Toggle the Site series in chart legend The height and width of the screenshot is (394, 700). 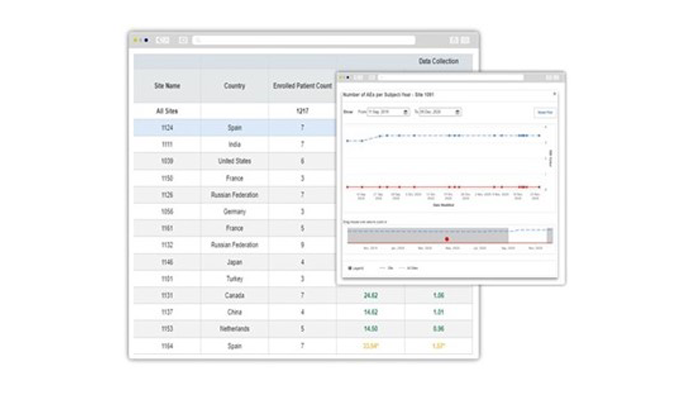[387, 268]
